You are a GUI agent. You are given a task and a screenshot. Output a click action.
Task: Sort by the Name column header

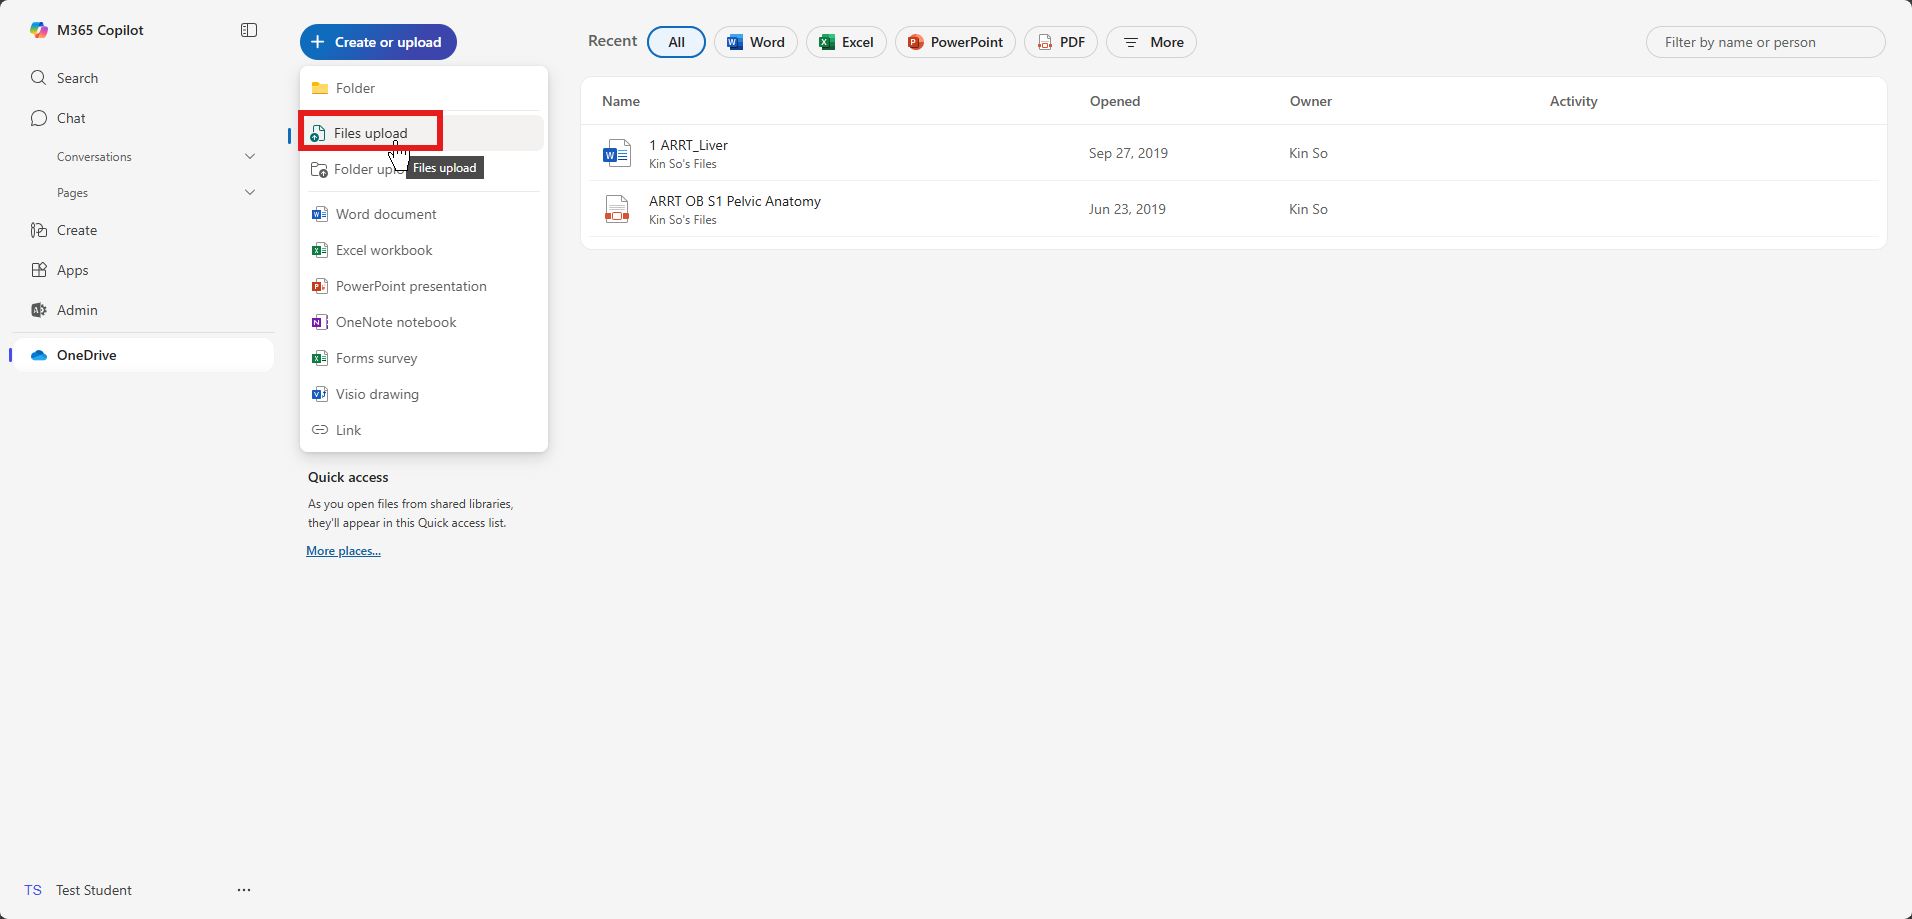click(x=621, y=101)
